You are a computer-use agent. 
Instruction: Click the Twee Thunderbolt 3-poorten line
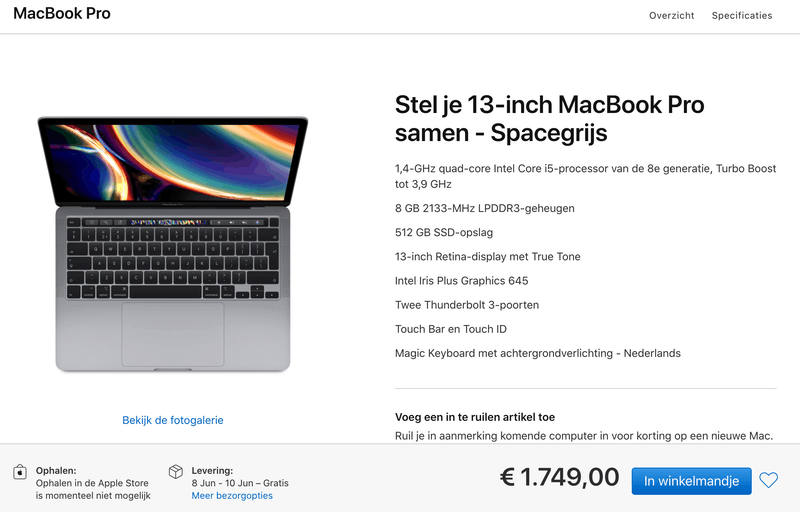coord(466,305)
